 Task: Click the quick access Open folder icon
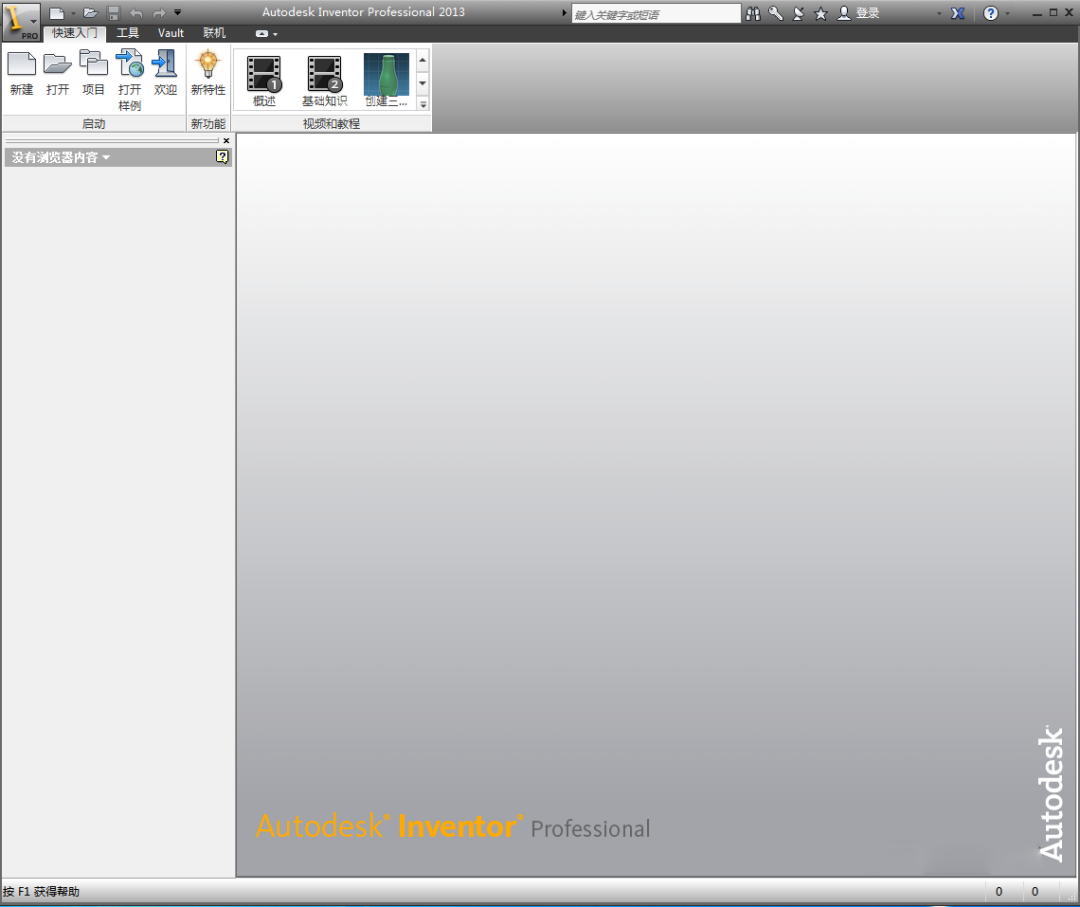(x=90, y=13)
